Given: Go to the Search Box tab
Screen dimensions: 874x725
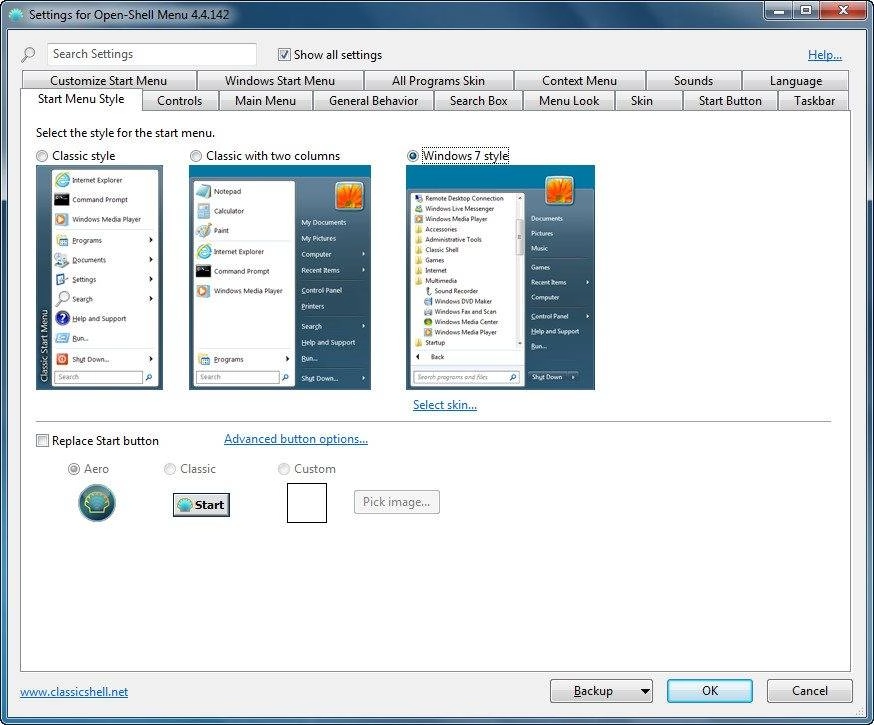Looking at the screenshot, I should 479,101.
